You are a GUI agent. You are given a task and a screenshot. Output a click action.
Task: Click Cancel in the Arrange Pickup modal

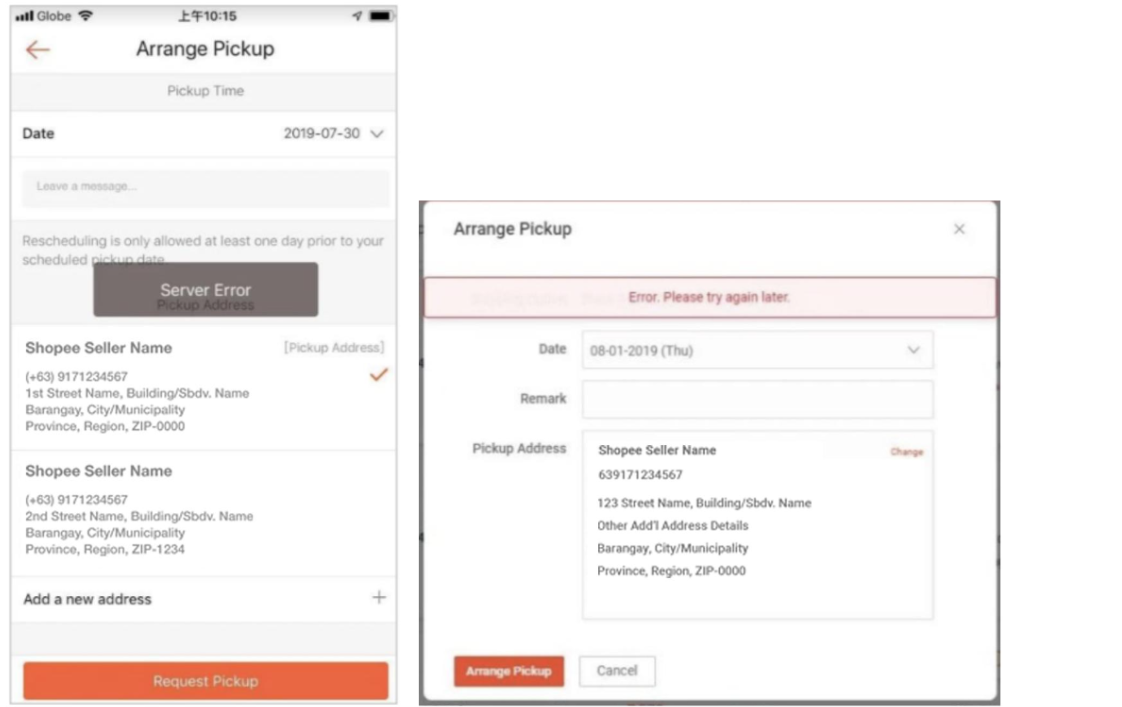tap(617, 671)
